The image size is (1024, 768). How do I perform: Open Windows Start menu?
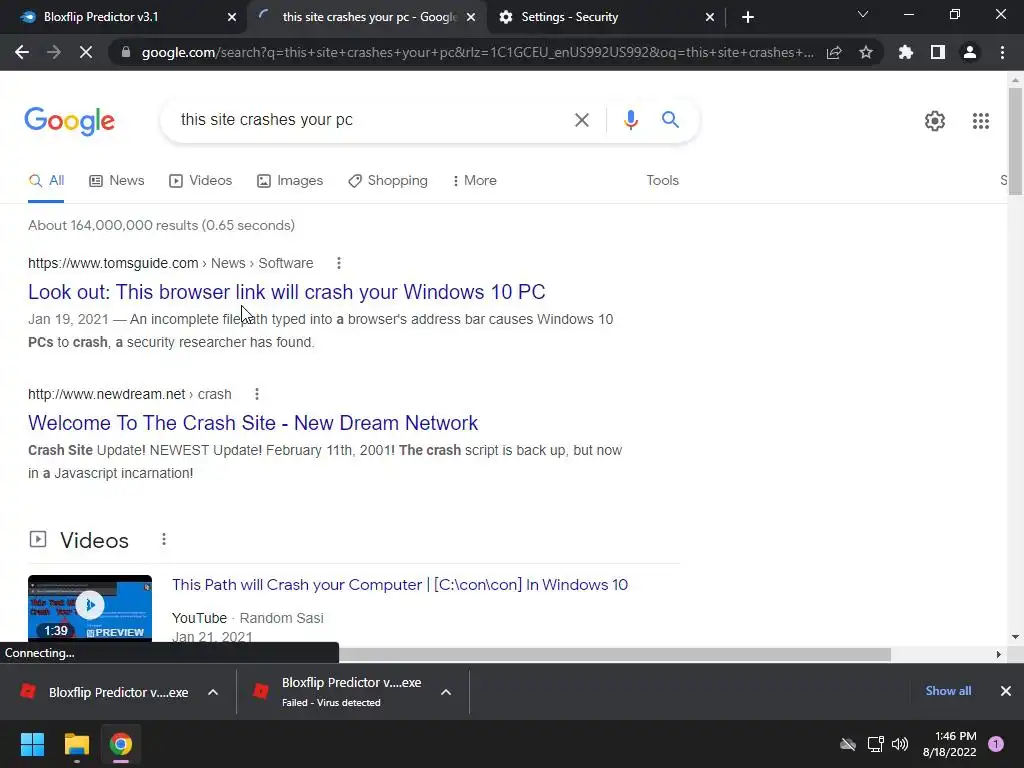click(x=32, y=744)
